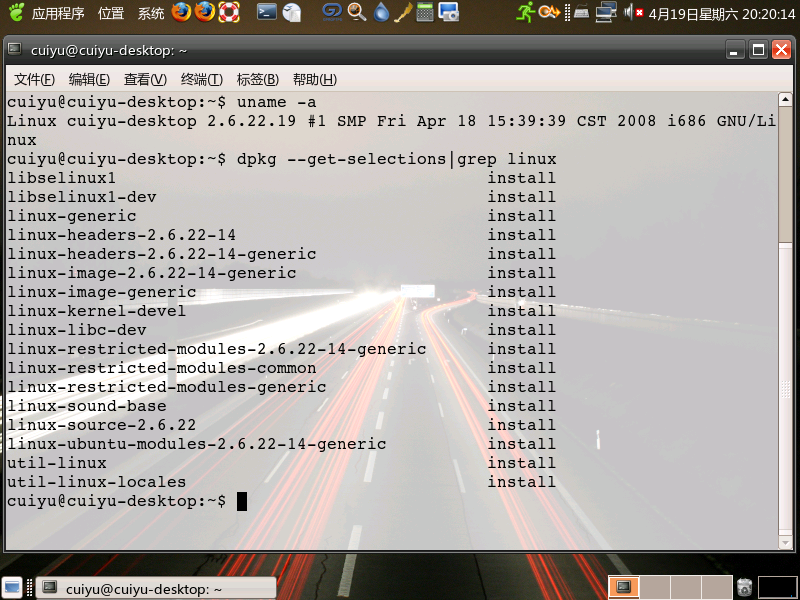Launch the screenshot tool icon

[x=449, y=12]
